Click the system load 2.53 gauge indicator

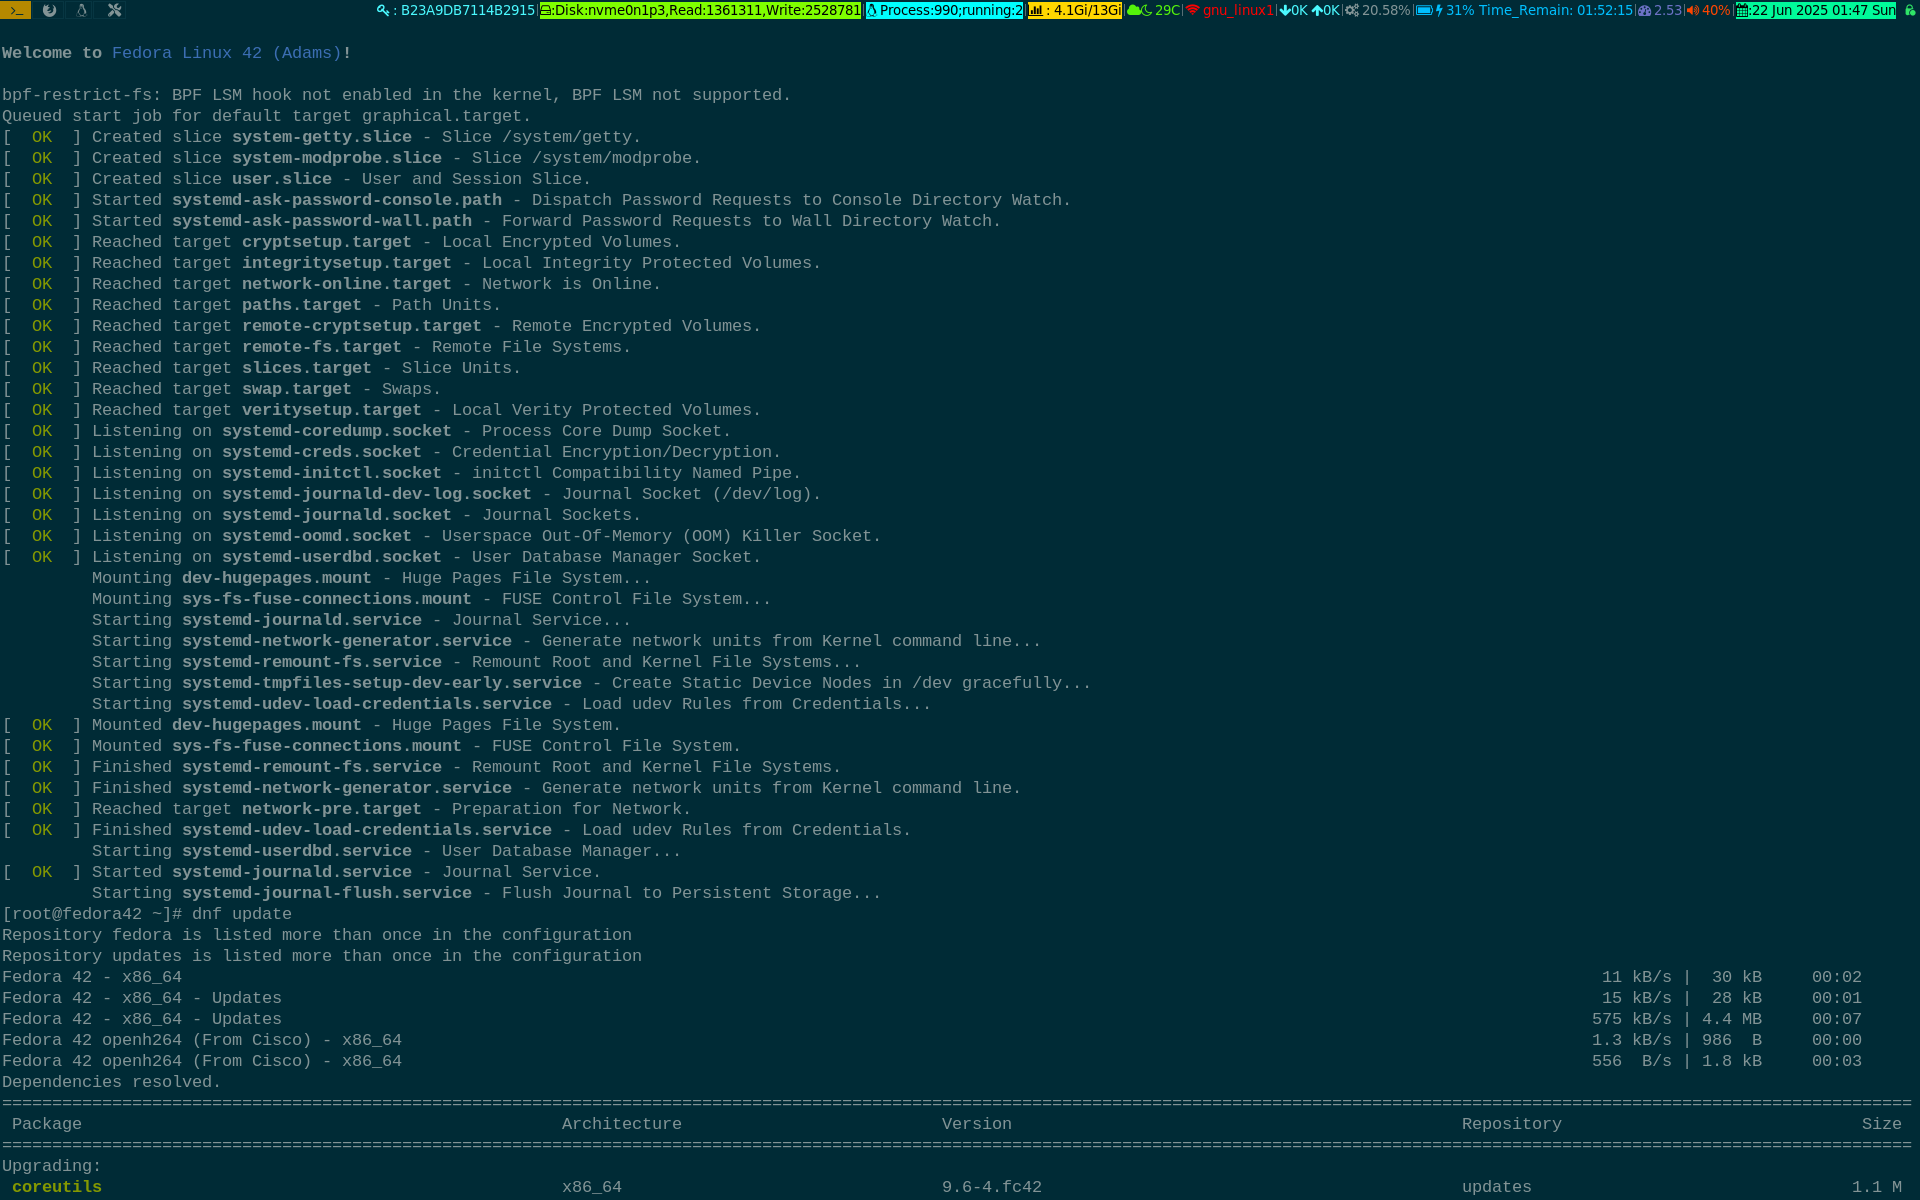tap(1660, 10)
